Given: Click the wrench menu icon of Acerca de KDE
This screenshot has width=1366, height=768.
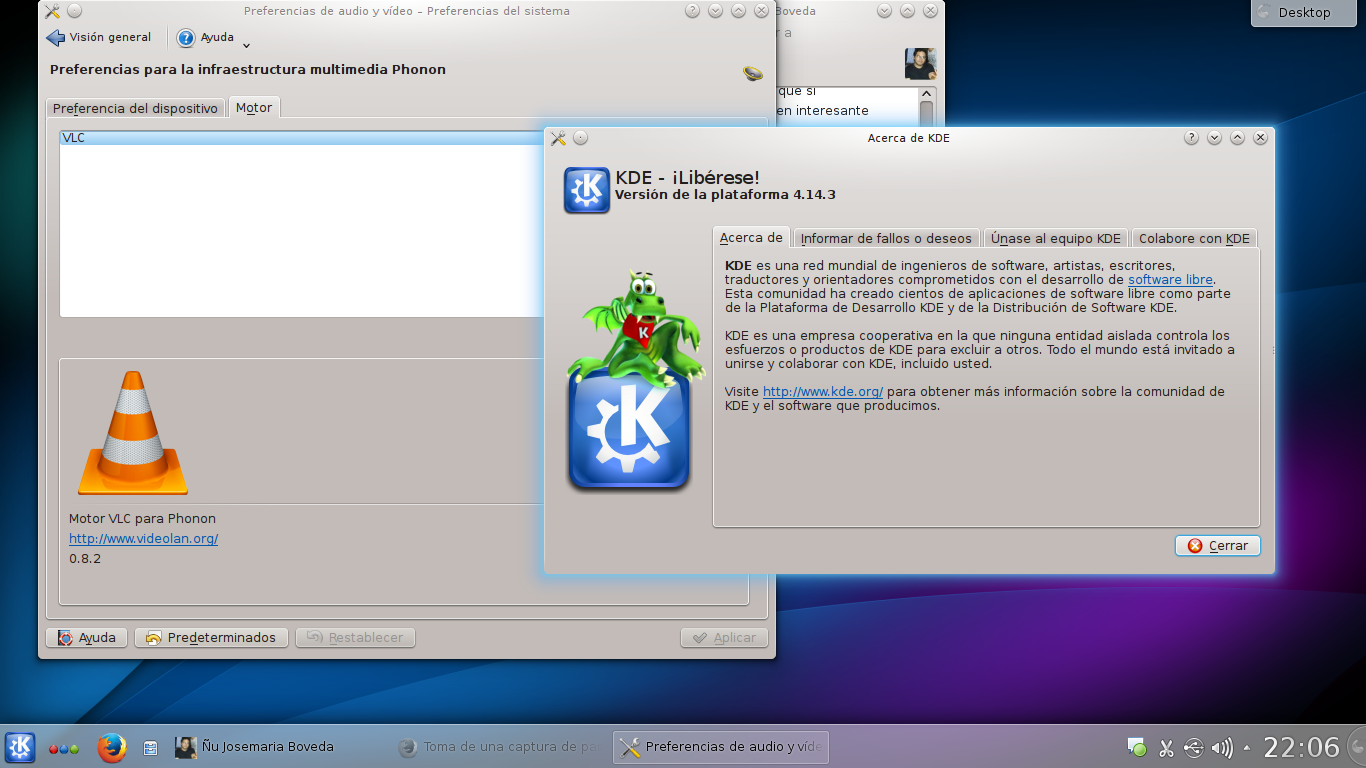Looking at the screenshot, I should 558,138.
